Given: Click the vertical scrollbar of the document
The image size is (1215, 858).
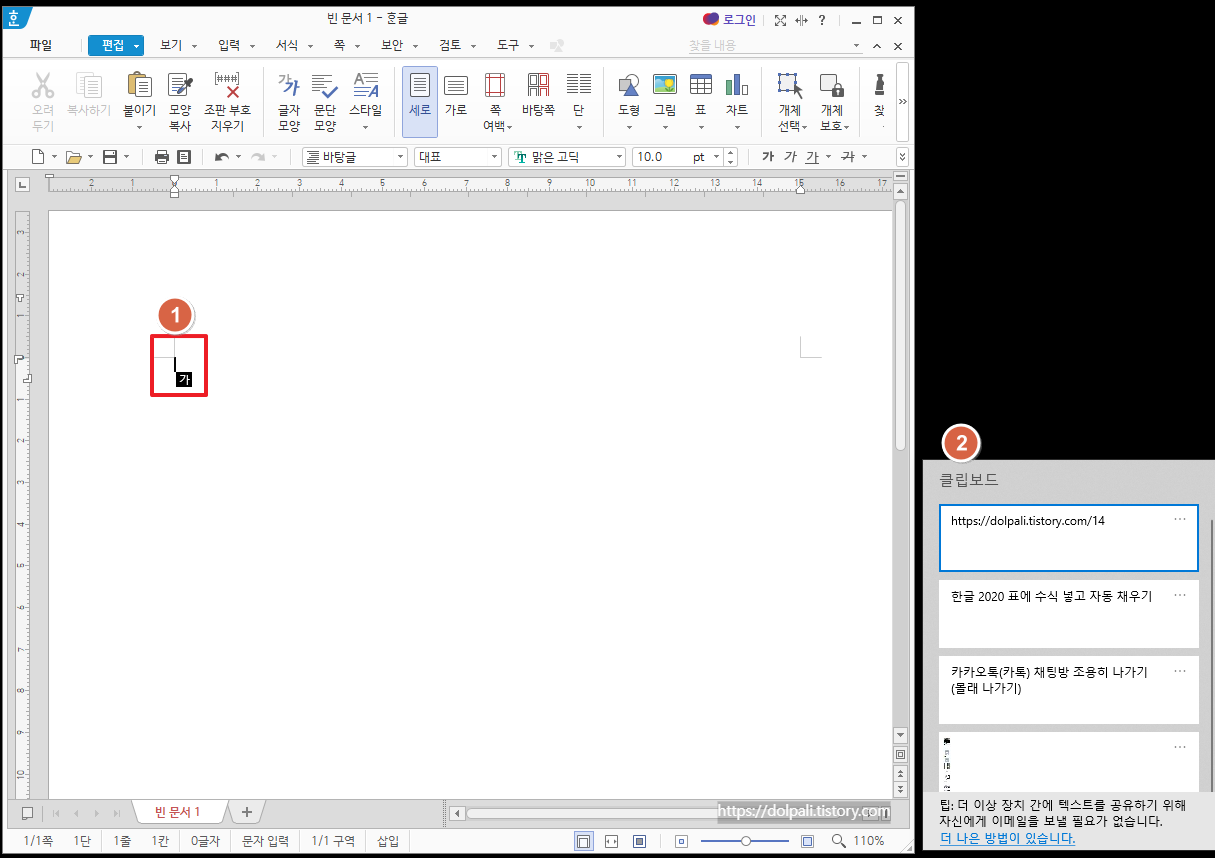Looking at the screenshot, I should (x=900, y=325).
